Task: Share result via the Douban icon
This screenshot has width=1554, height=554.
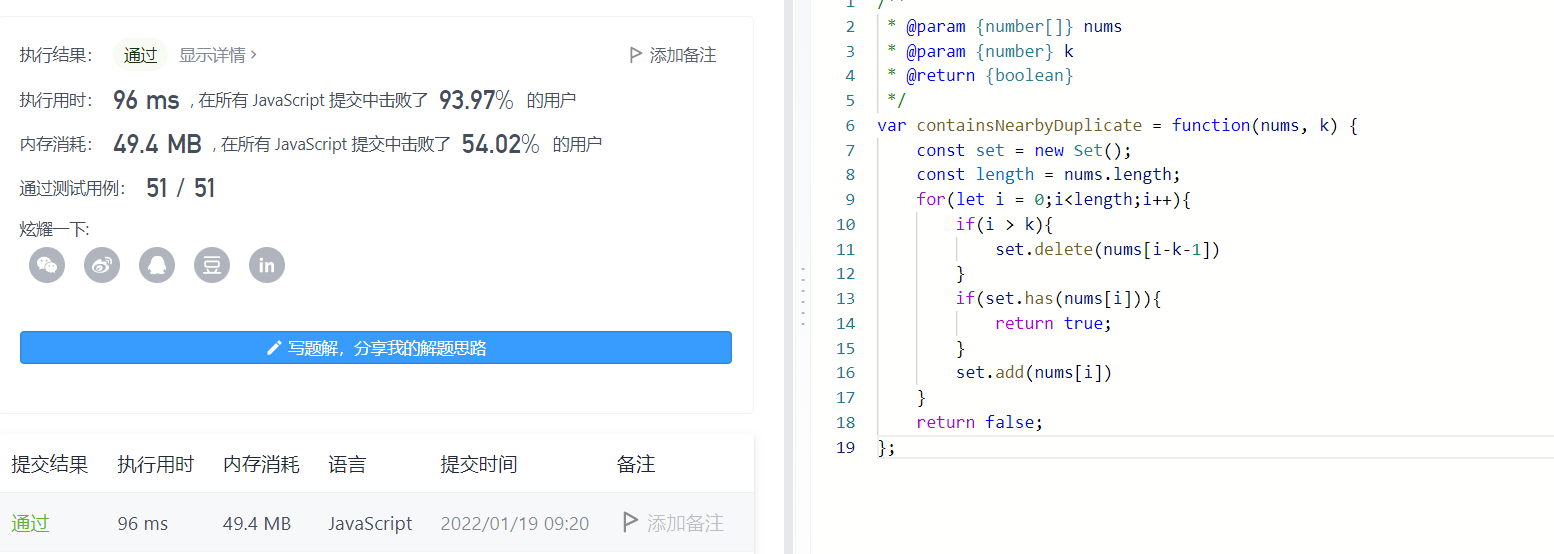Action: [x=212, y=265]
